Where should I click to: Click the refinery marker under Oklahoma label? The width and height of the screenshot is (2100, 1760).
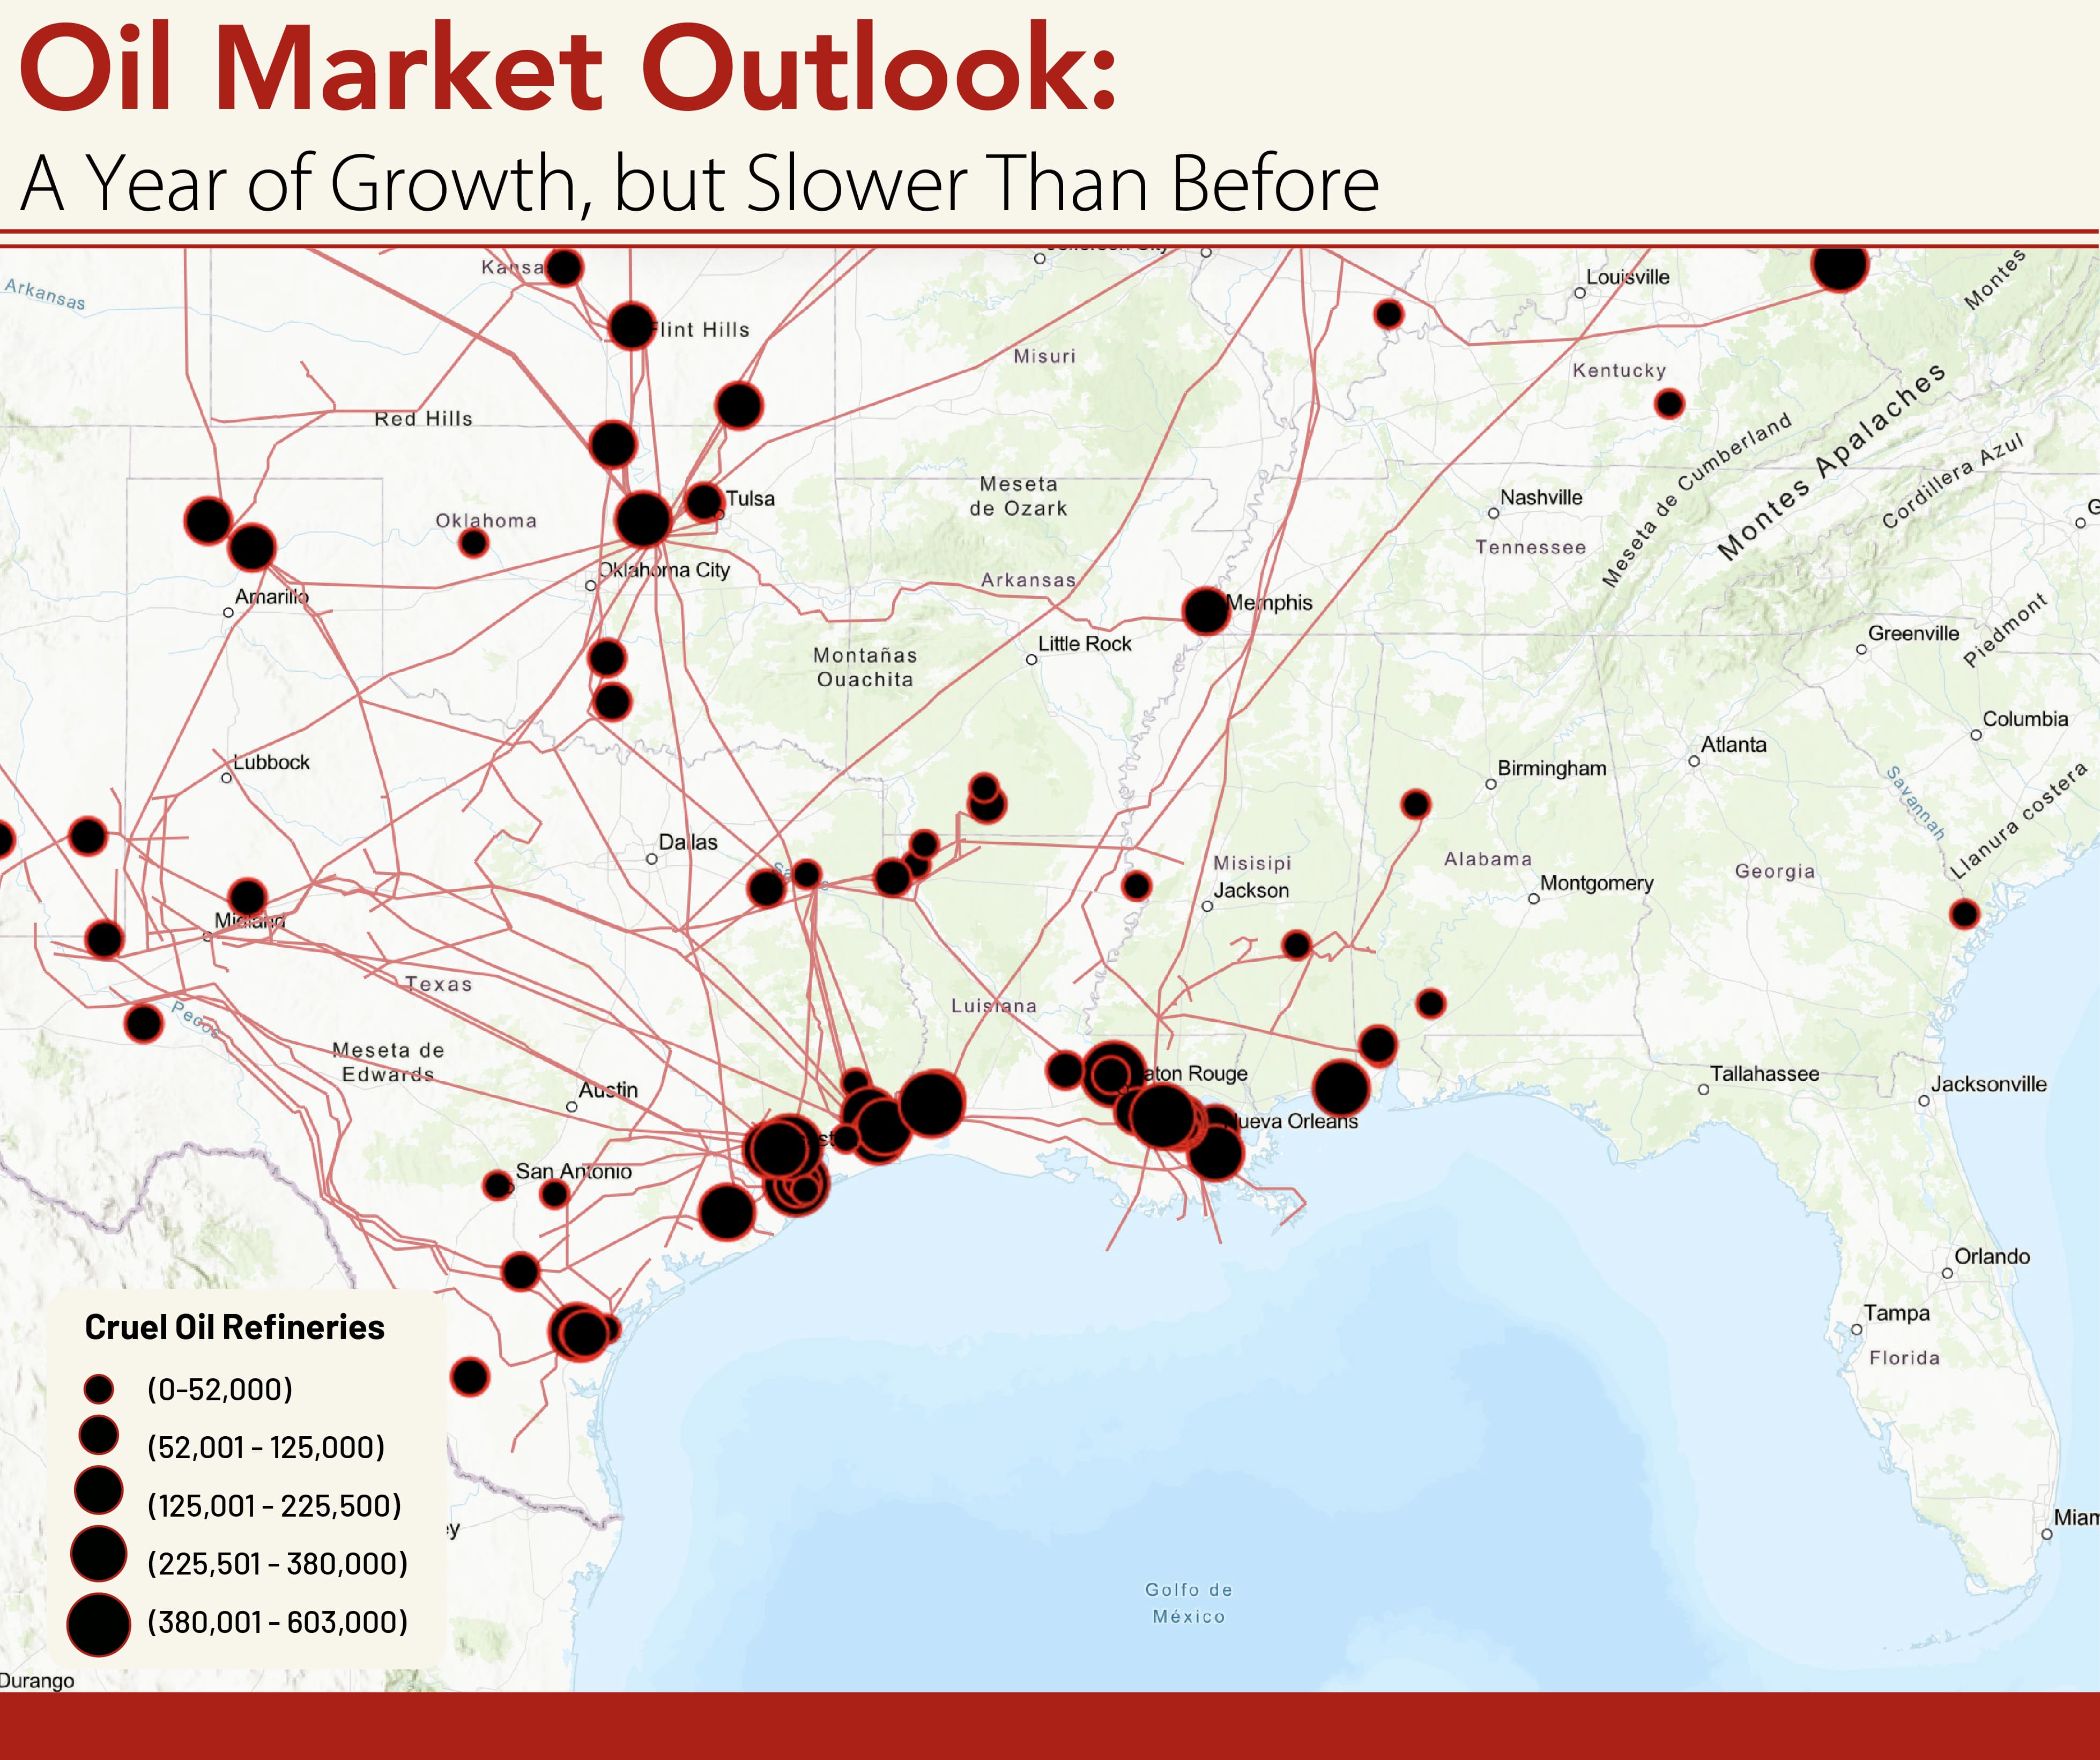[473, 543]
